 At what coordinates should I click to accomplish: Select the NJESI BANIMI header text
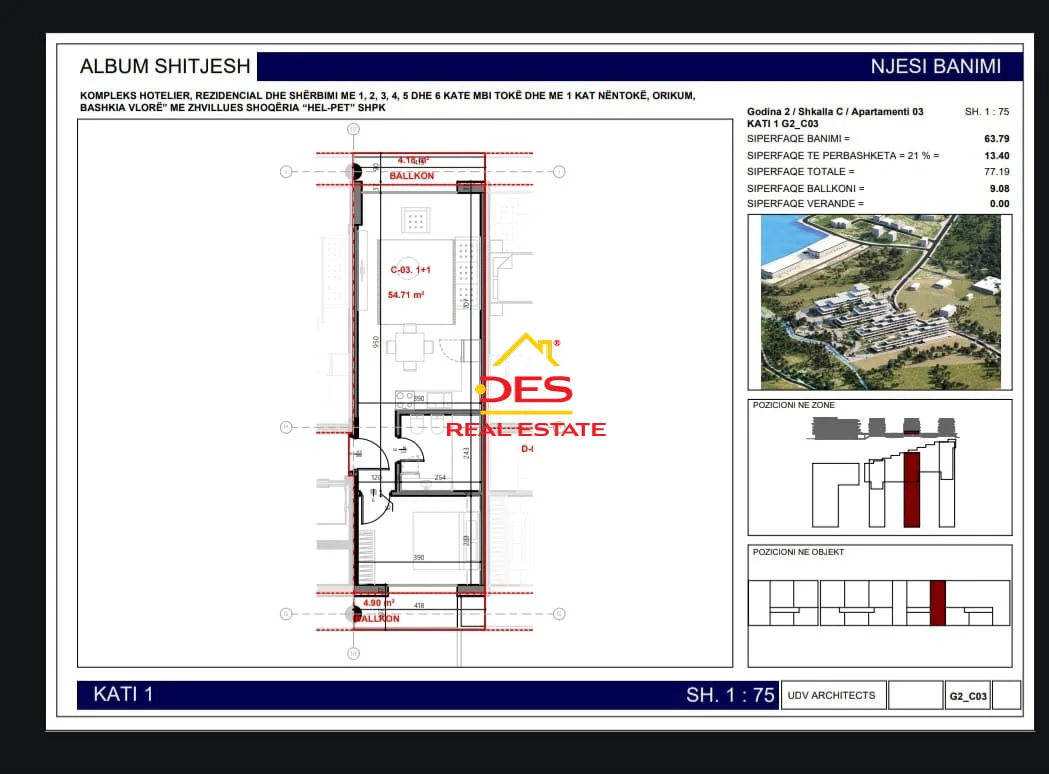[935, 66]
